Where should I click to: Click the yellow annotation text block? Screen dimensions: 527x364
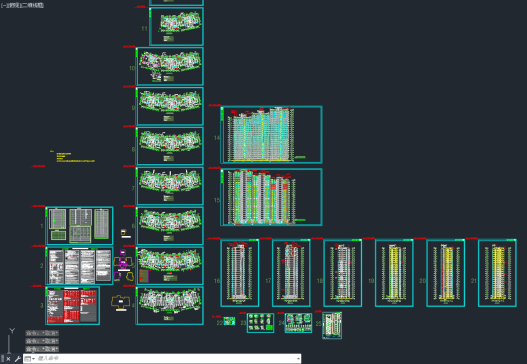(75, 157)
